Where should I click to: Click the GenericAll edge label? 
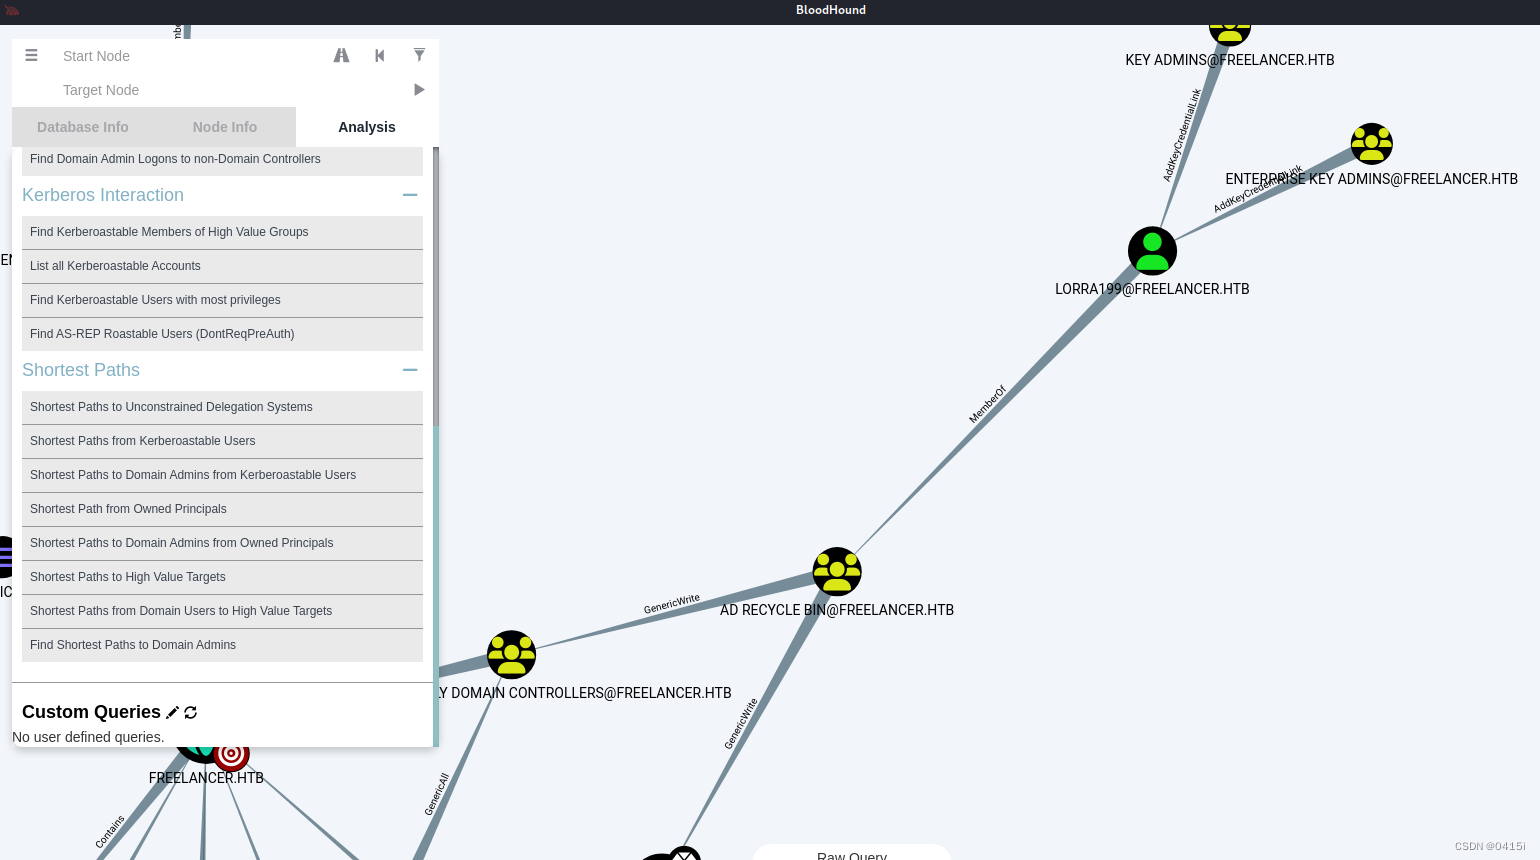437,794
